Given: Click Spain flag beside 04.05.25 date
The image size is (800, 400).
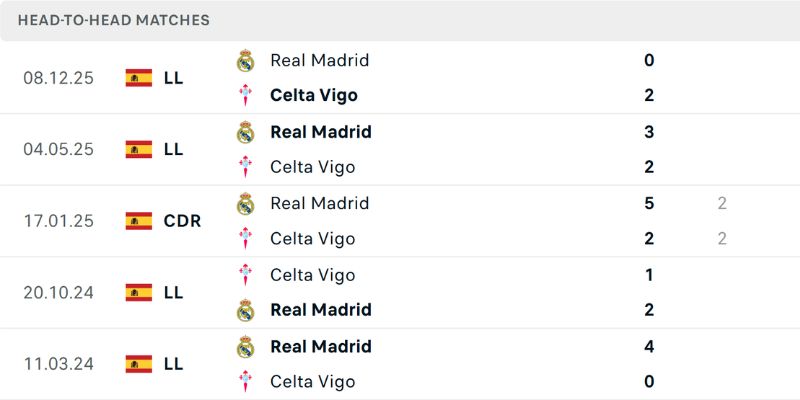Looking at the screenshot, I should 139,149.
